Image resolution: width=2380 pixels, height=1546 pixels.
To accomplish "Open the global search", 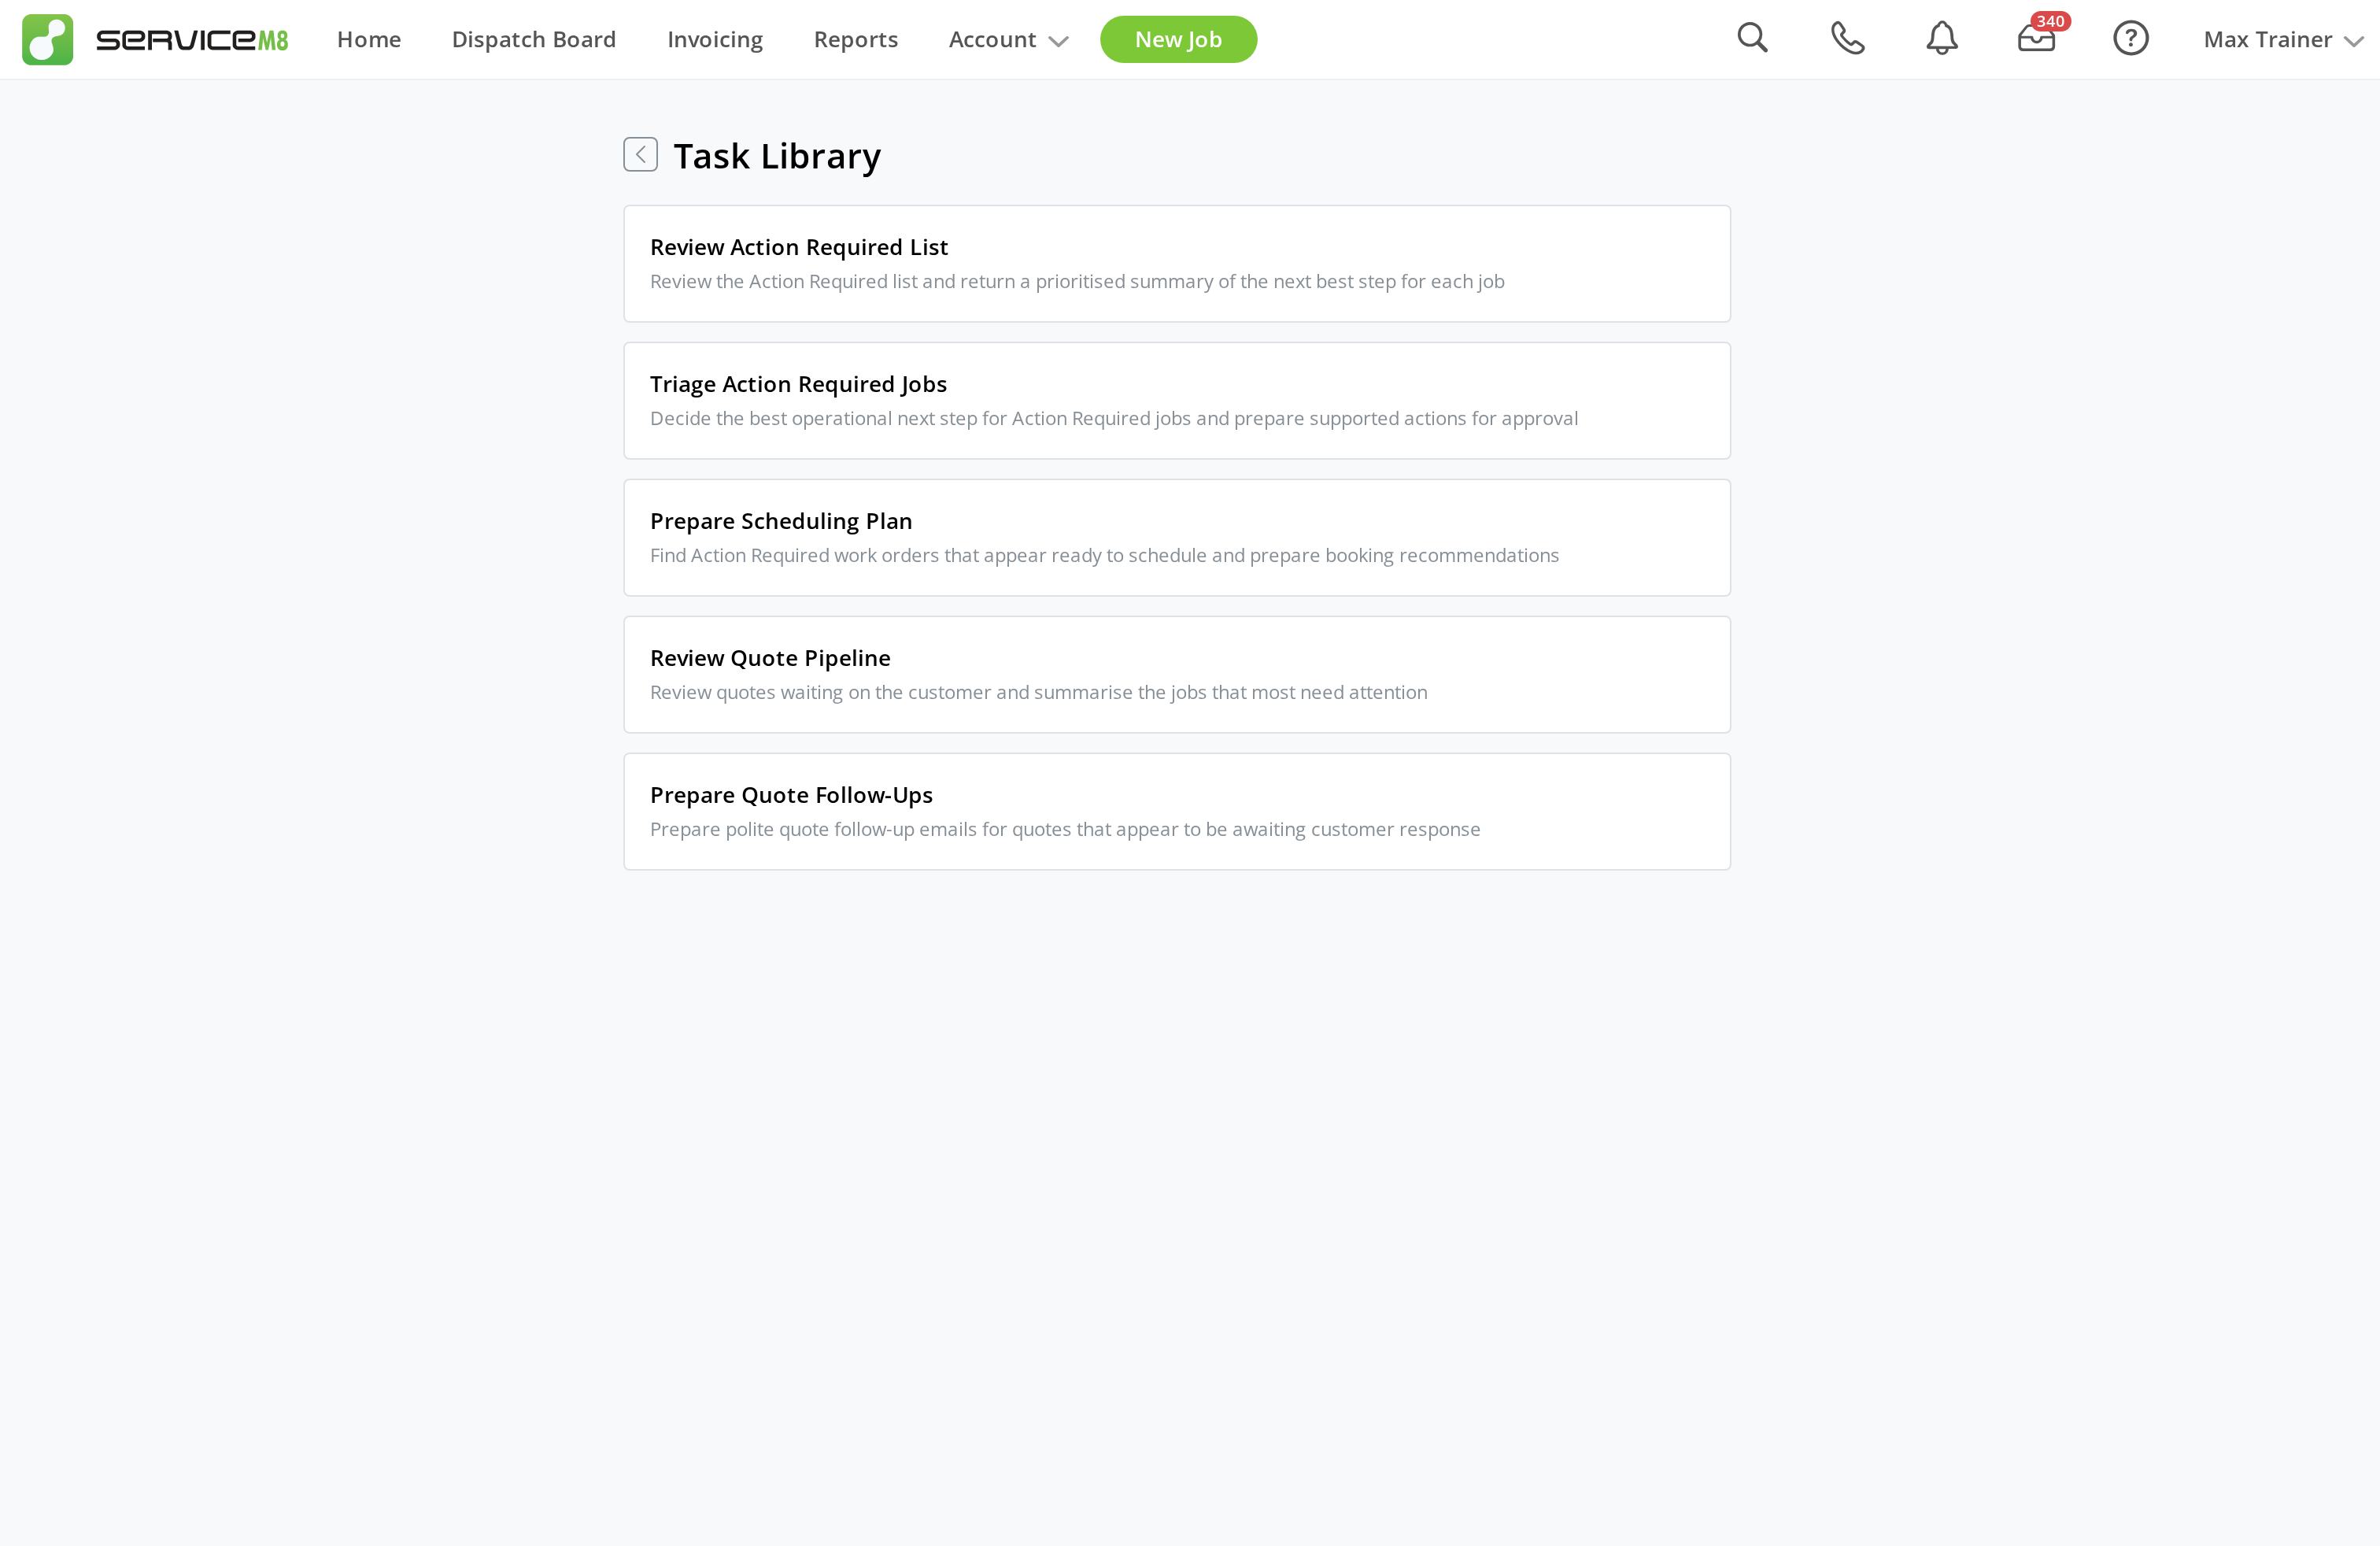I will (1753, 38).
